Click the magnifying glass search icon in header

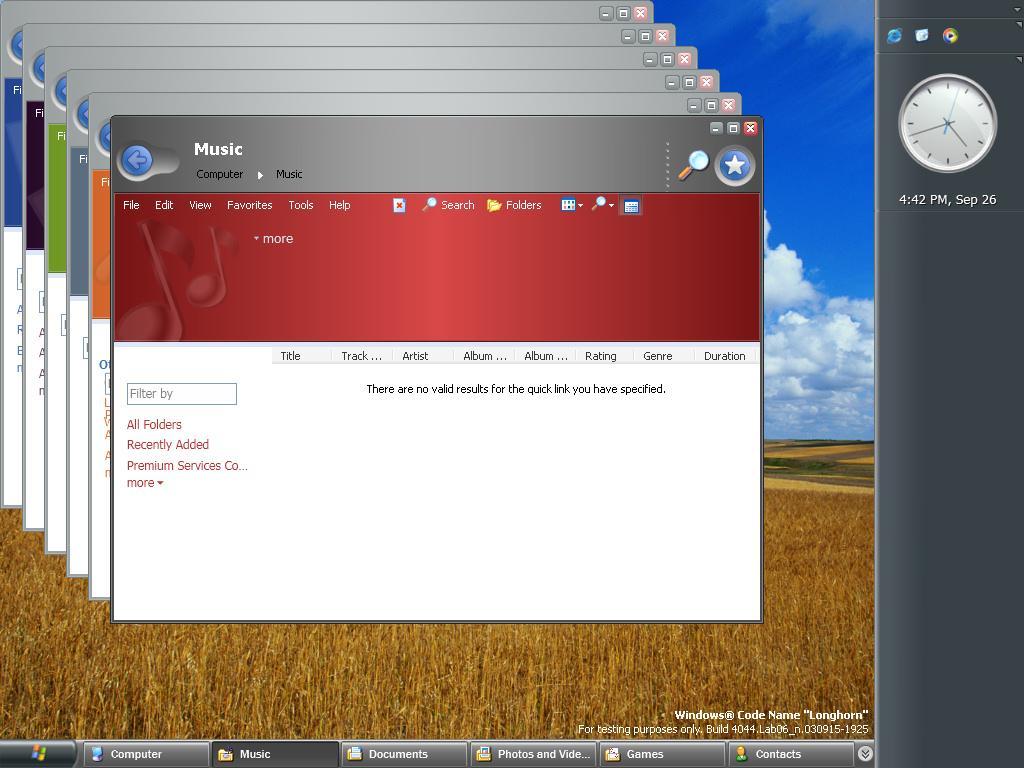pyautogui.click(x=694, y=165)
